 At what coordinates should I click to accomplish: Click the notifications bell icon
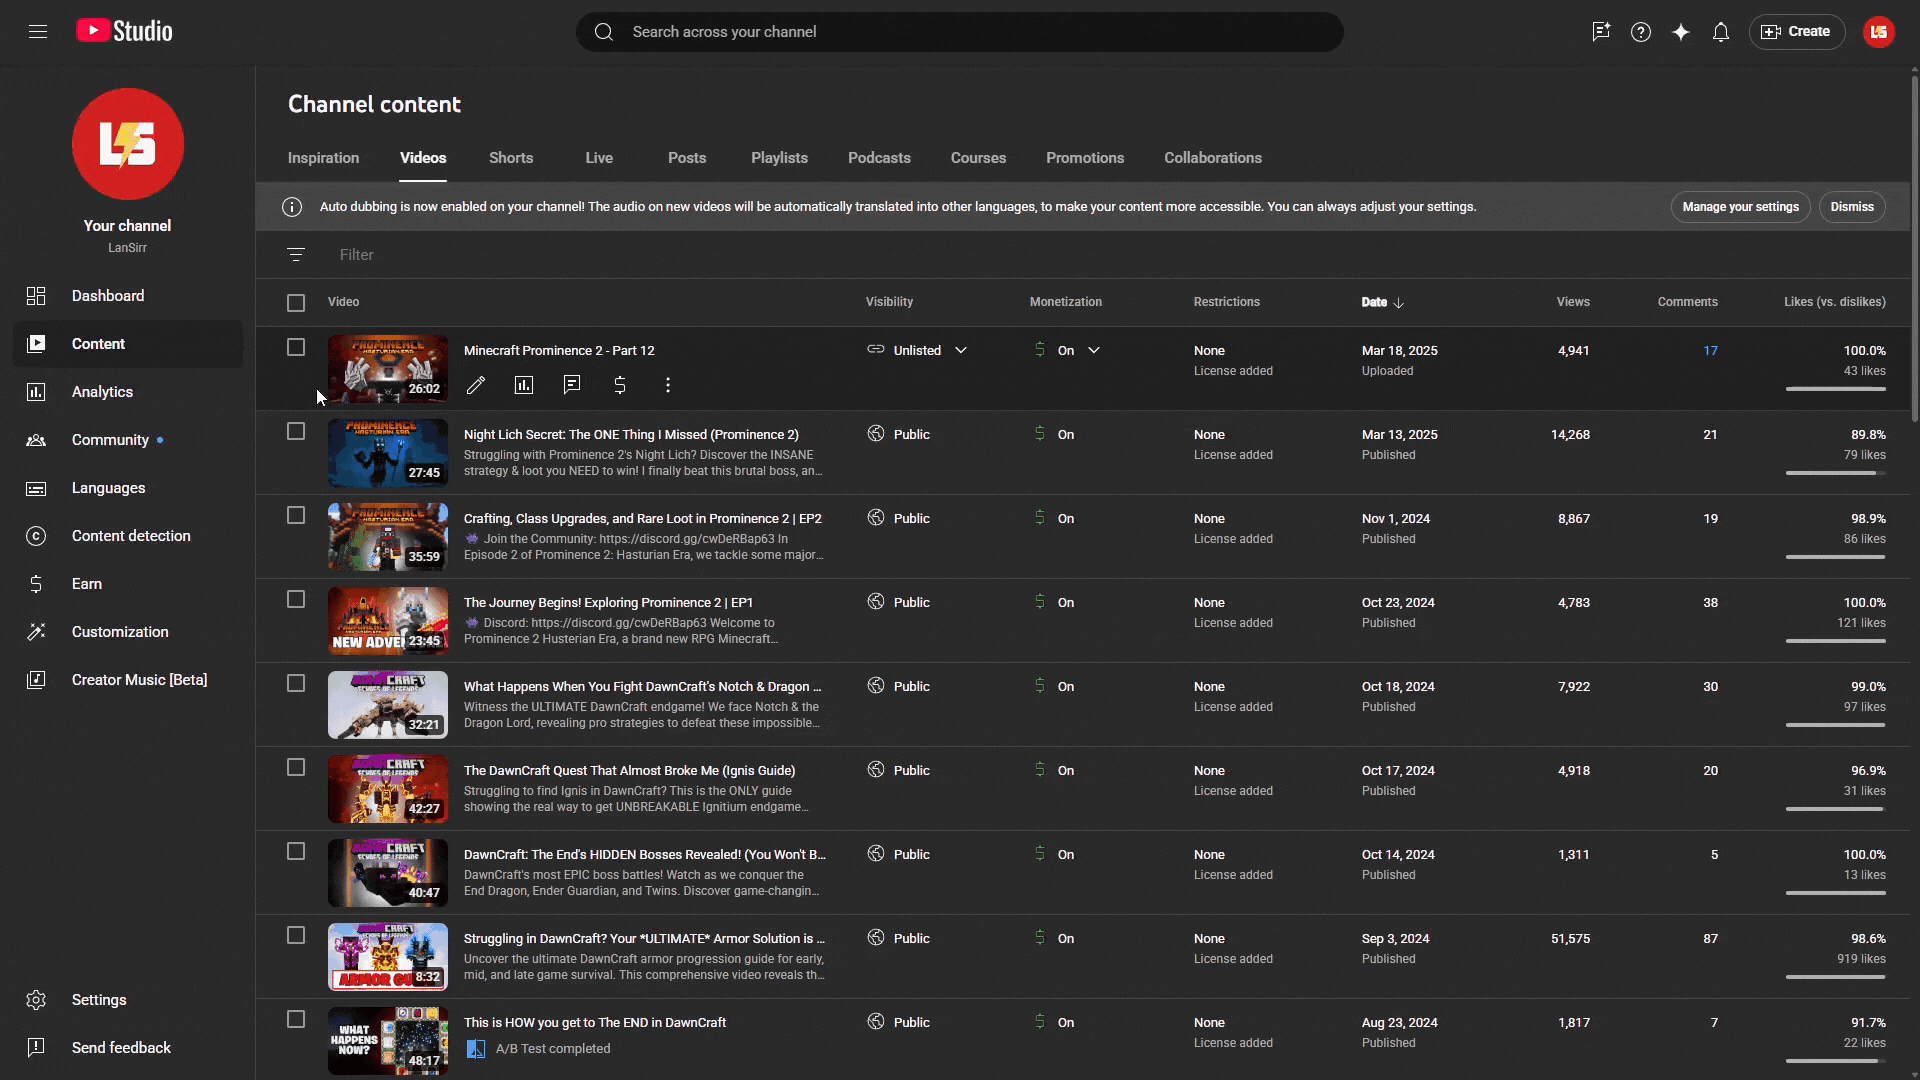[1720, 32]
